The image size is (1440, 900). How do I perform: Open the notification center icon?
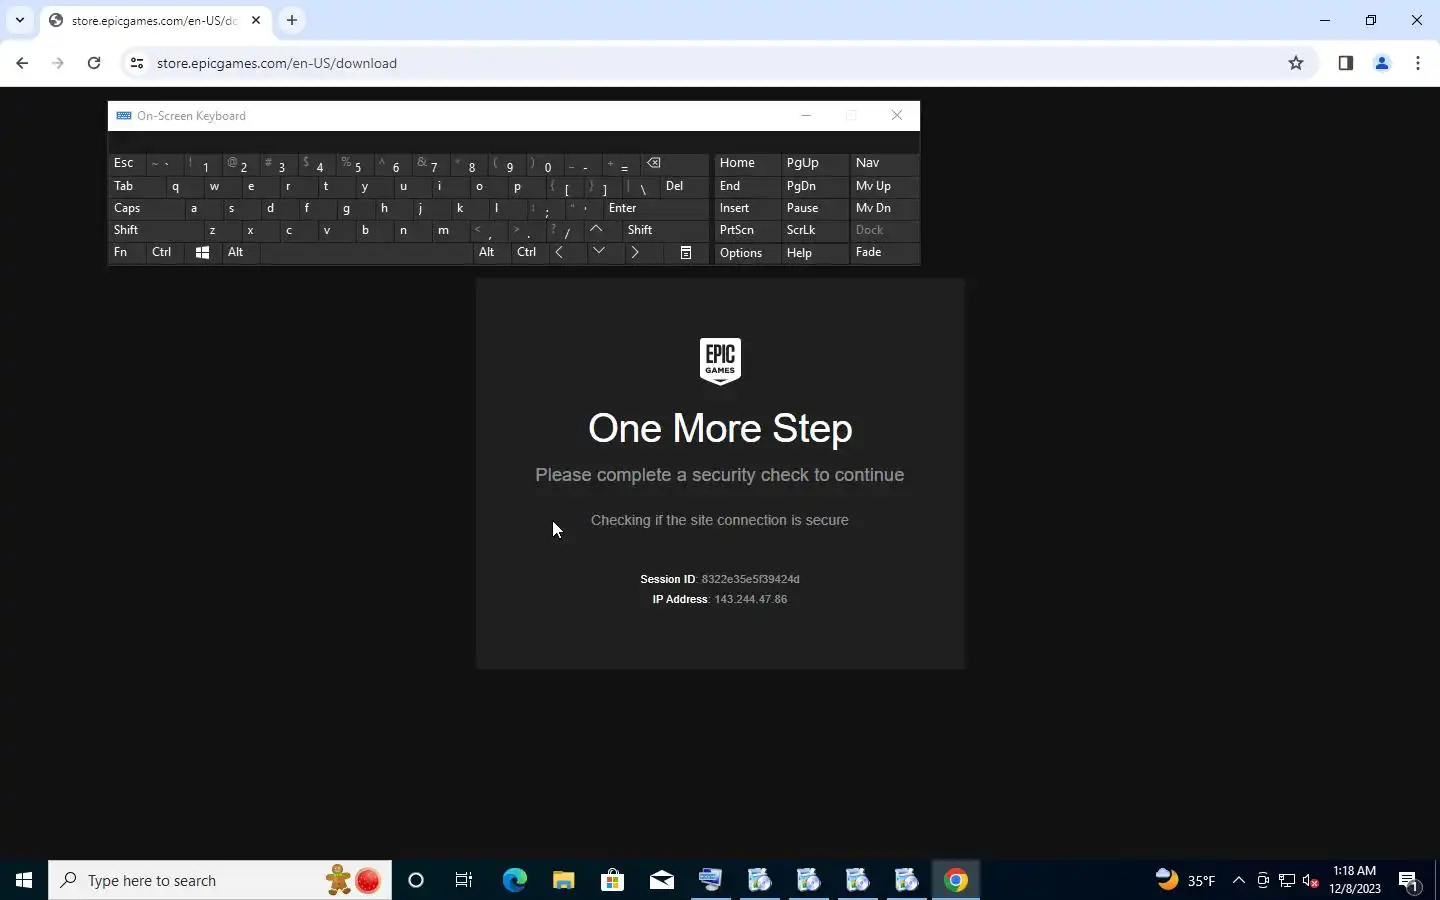(x=1409, y=880)
